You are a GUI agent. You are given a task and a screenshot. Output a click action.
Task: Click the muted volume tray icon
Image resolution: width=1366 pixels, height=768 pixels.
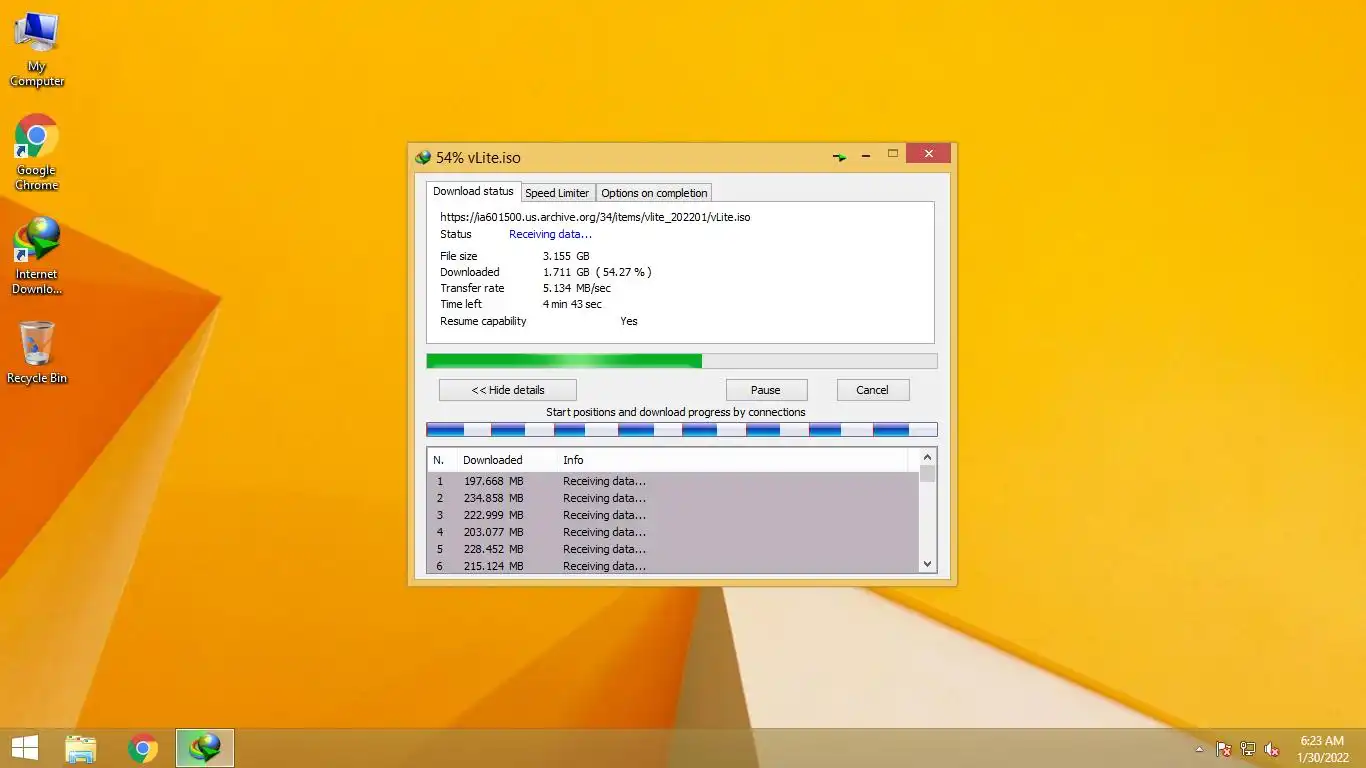click(x=1272, y=749)
